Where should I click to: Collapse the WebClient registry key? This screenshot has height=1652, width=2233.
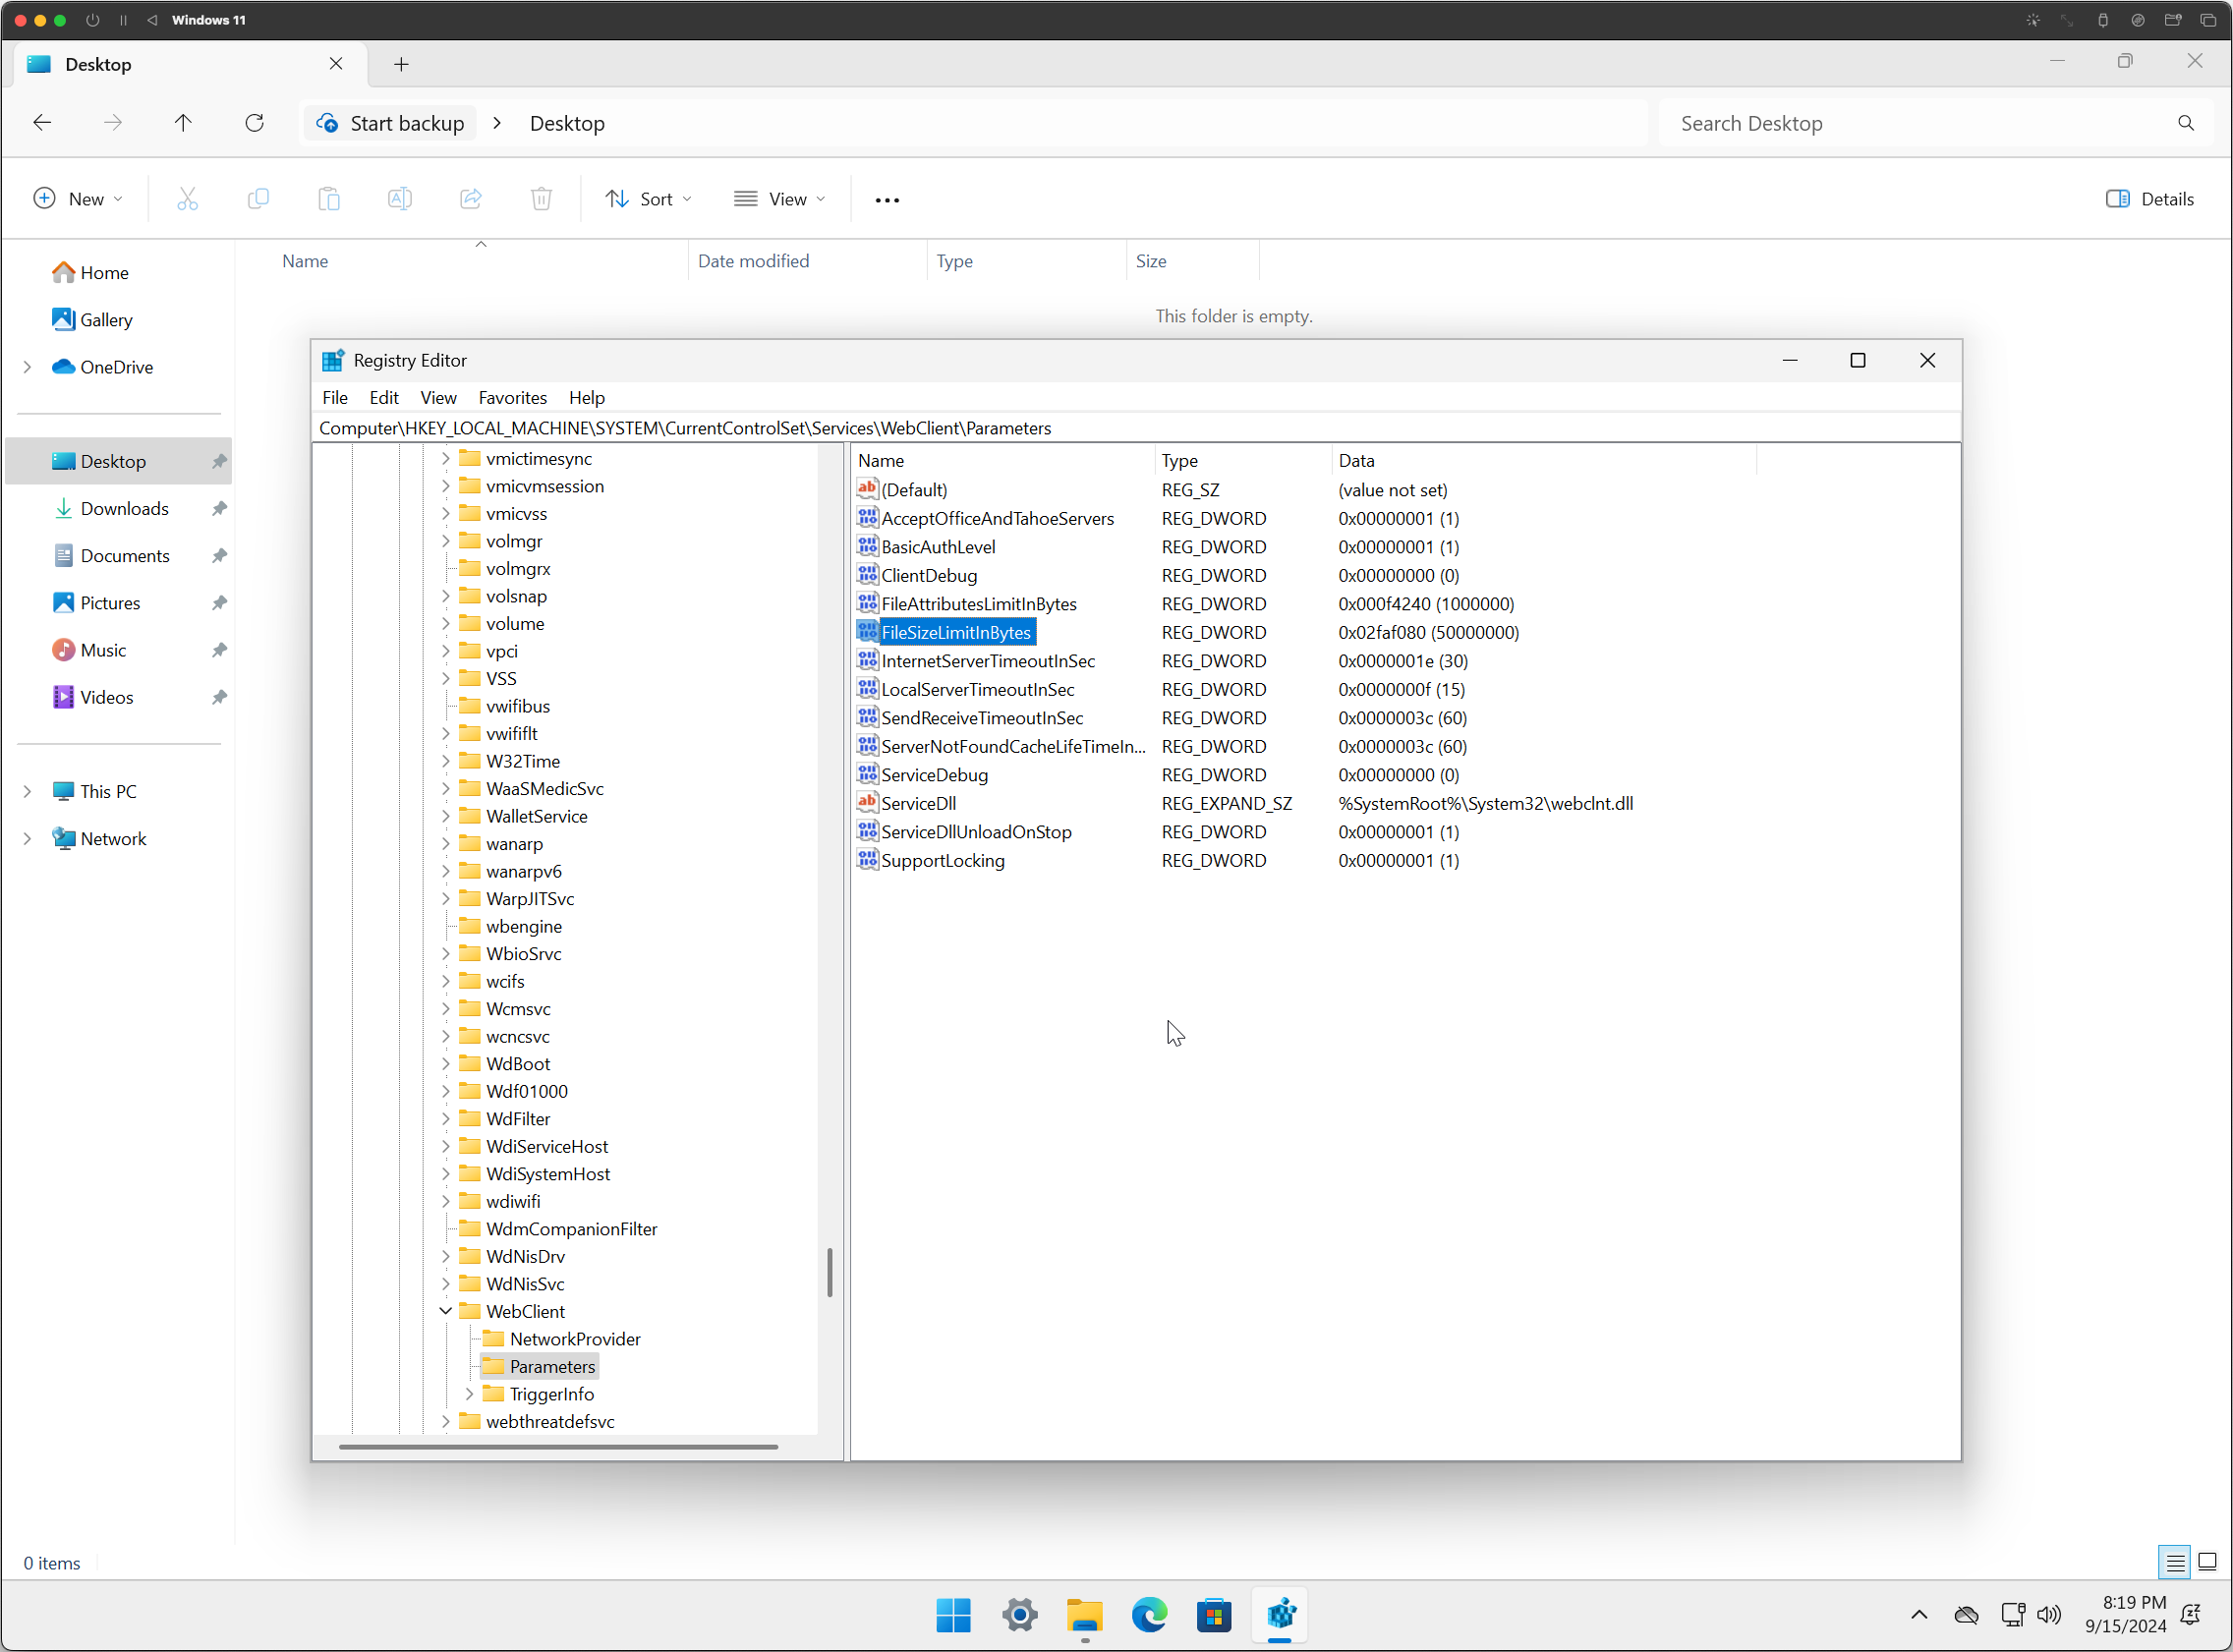click(x=446, y=1311)
